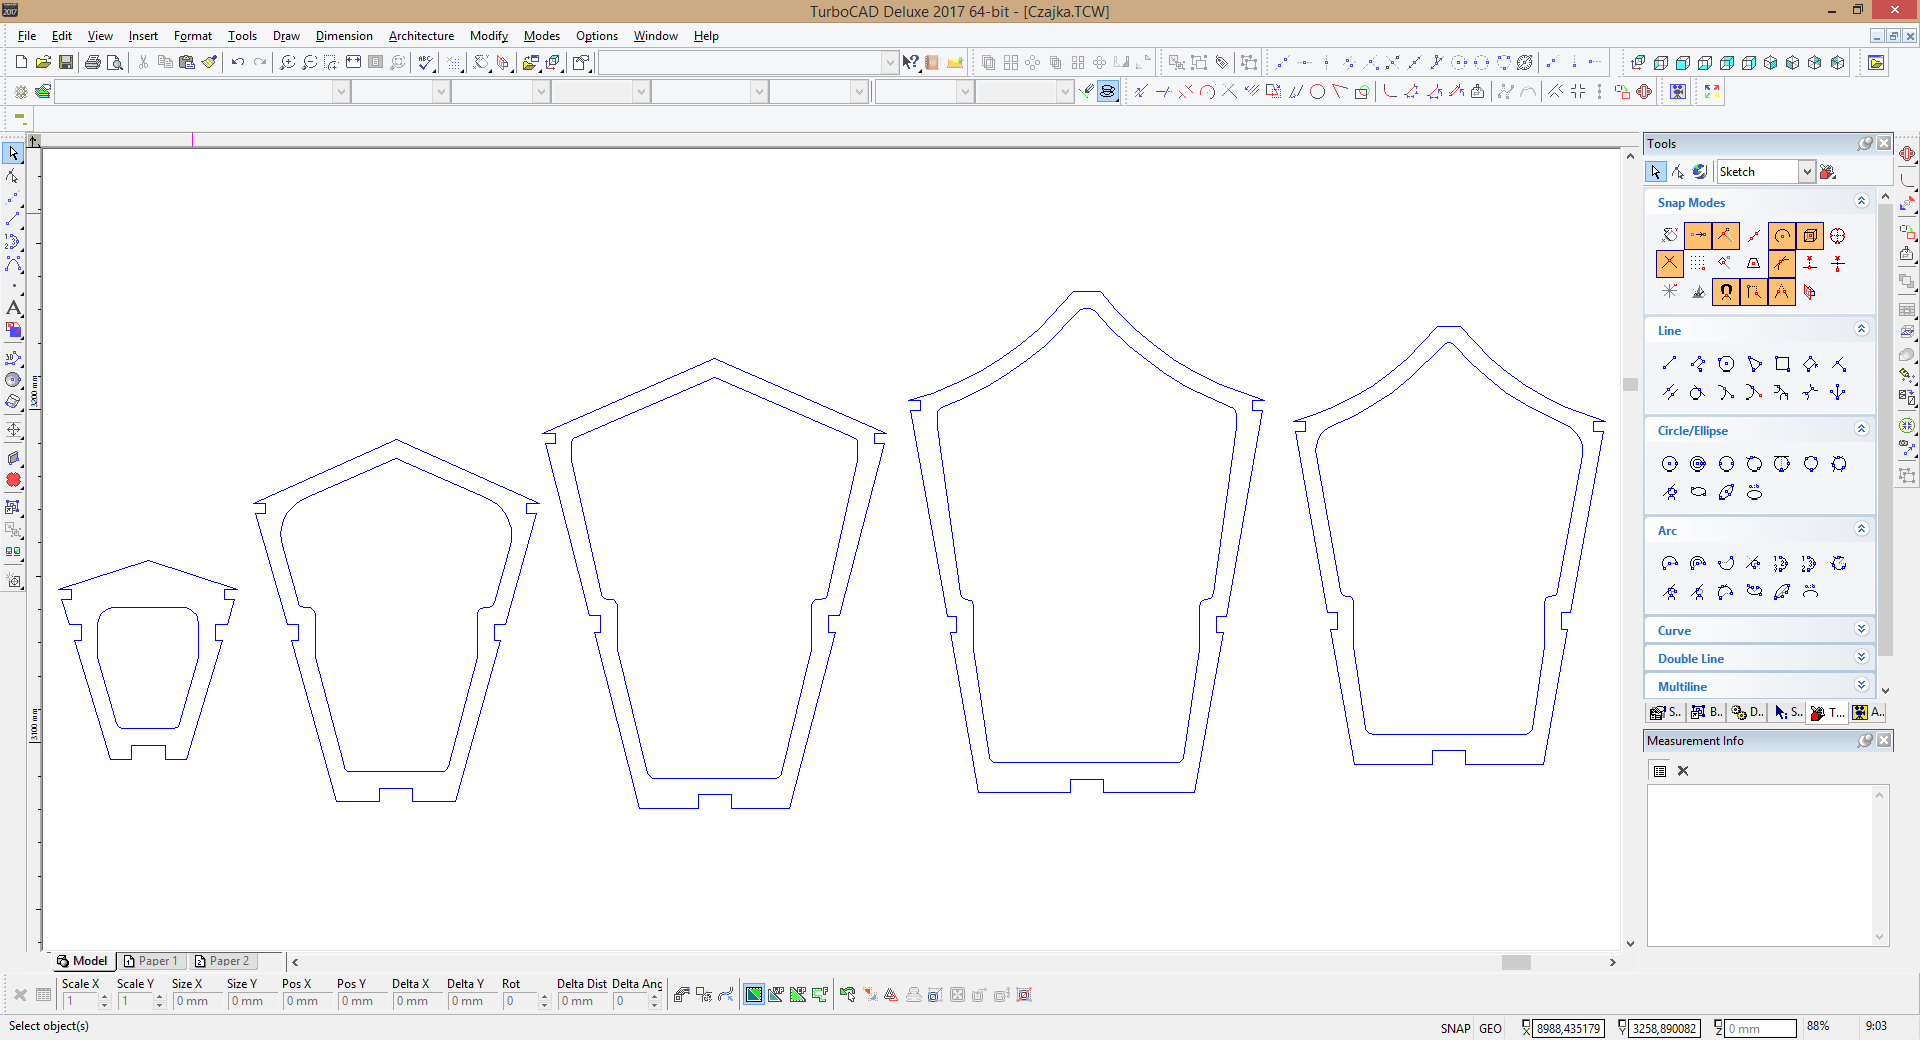1920x1040 pixels.
Task: Click the horizontal scrollbar thumb below the canvas
Action: click(1516, 962)
